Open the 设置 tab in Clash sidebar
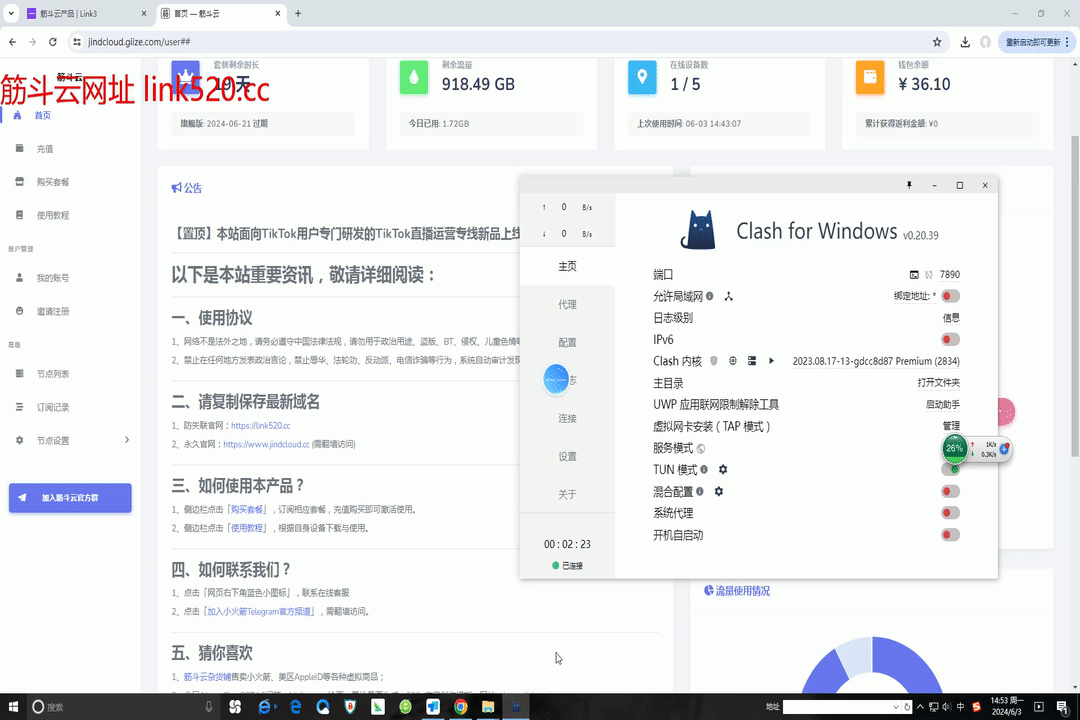The height and width of the screenshot is (720, 1080). coord(567,456)
